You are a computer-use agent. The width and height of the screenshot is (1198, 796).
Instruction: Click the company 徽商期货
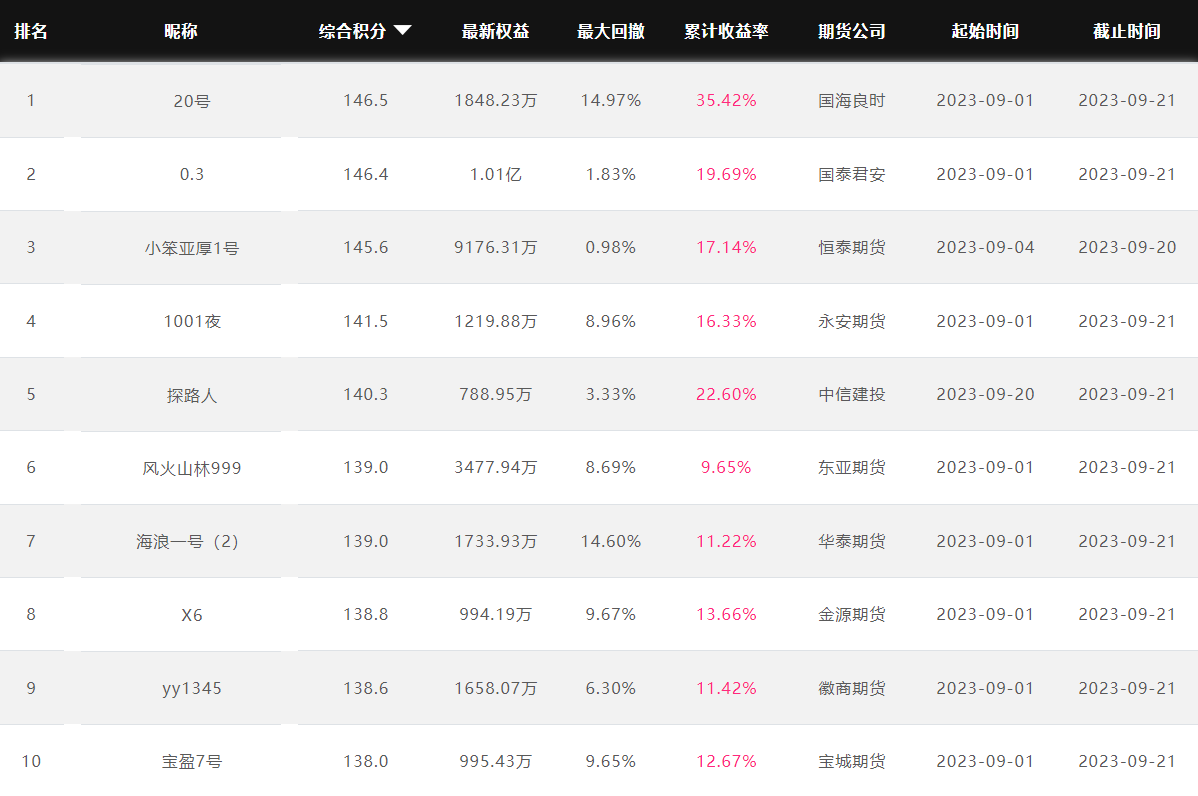(x=852, y=688)
